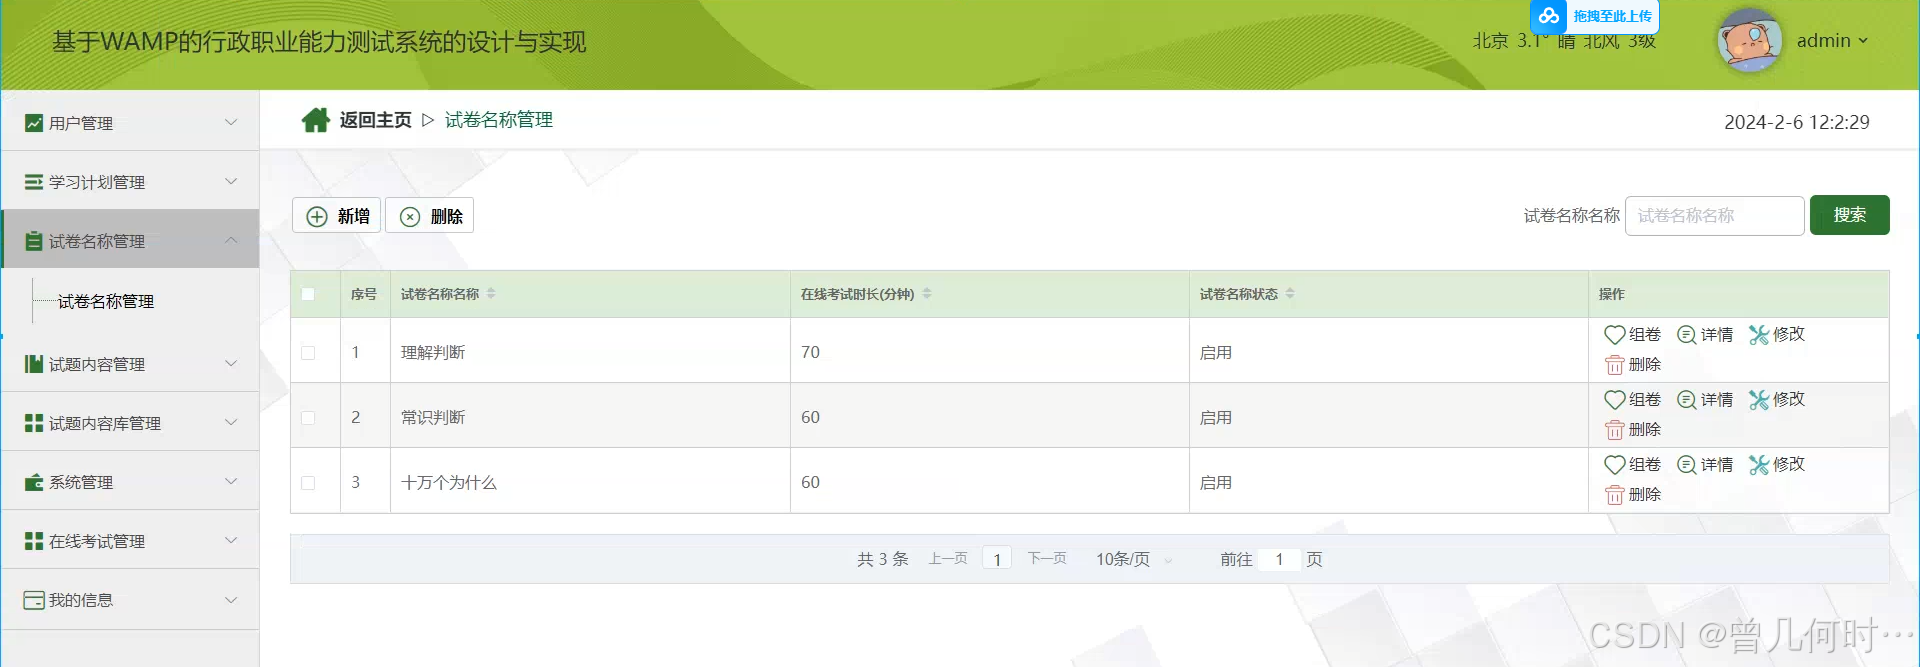The height and width of the screenshot is (667, 1920).
Task: Click the duration cell showing 70
Action: (989, 352)
